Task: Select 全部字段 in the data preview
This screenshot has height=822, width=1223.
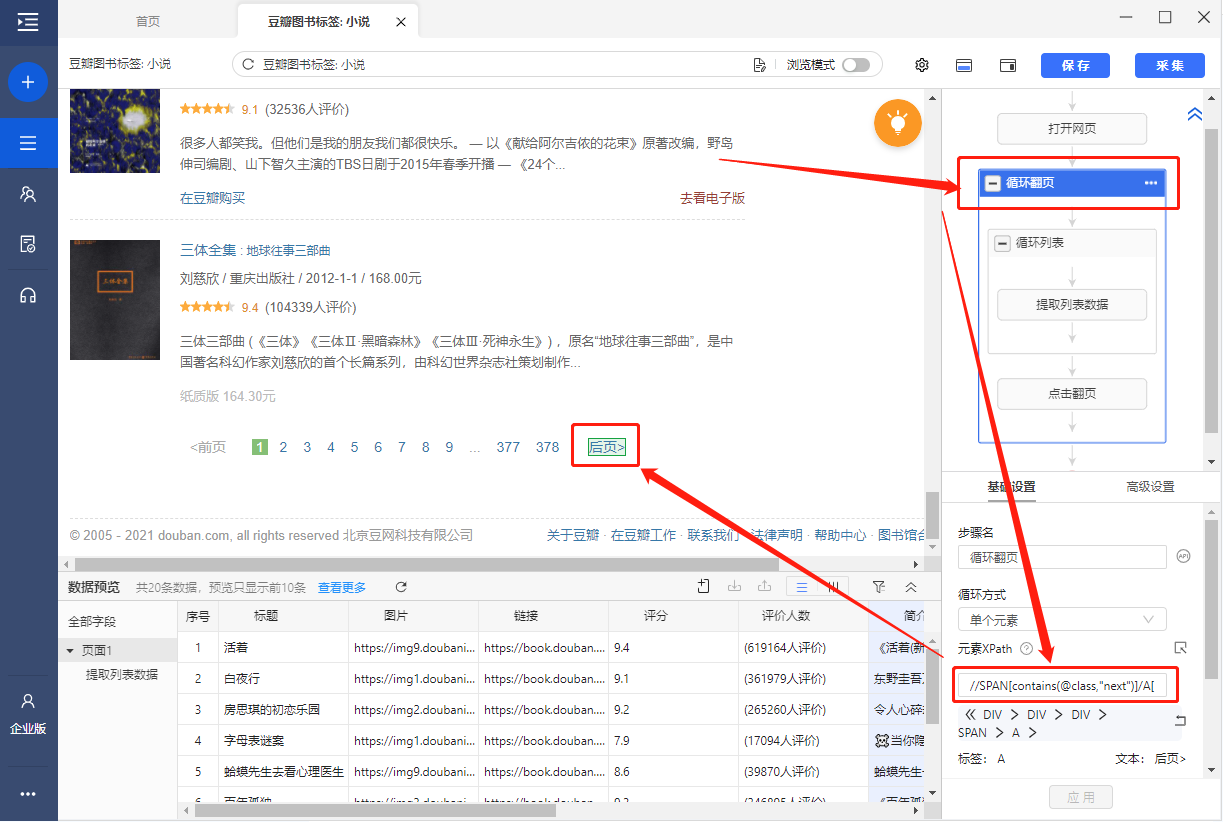Action: click(x=92, y=622)
